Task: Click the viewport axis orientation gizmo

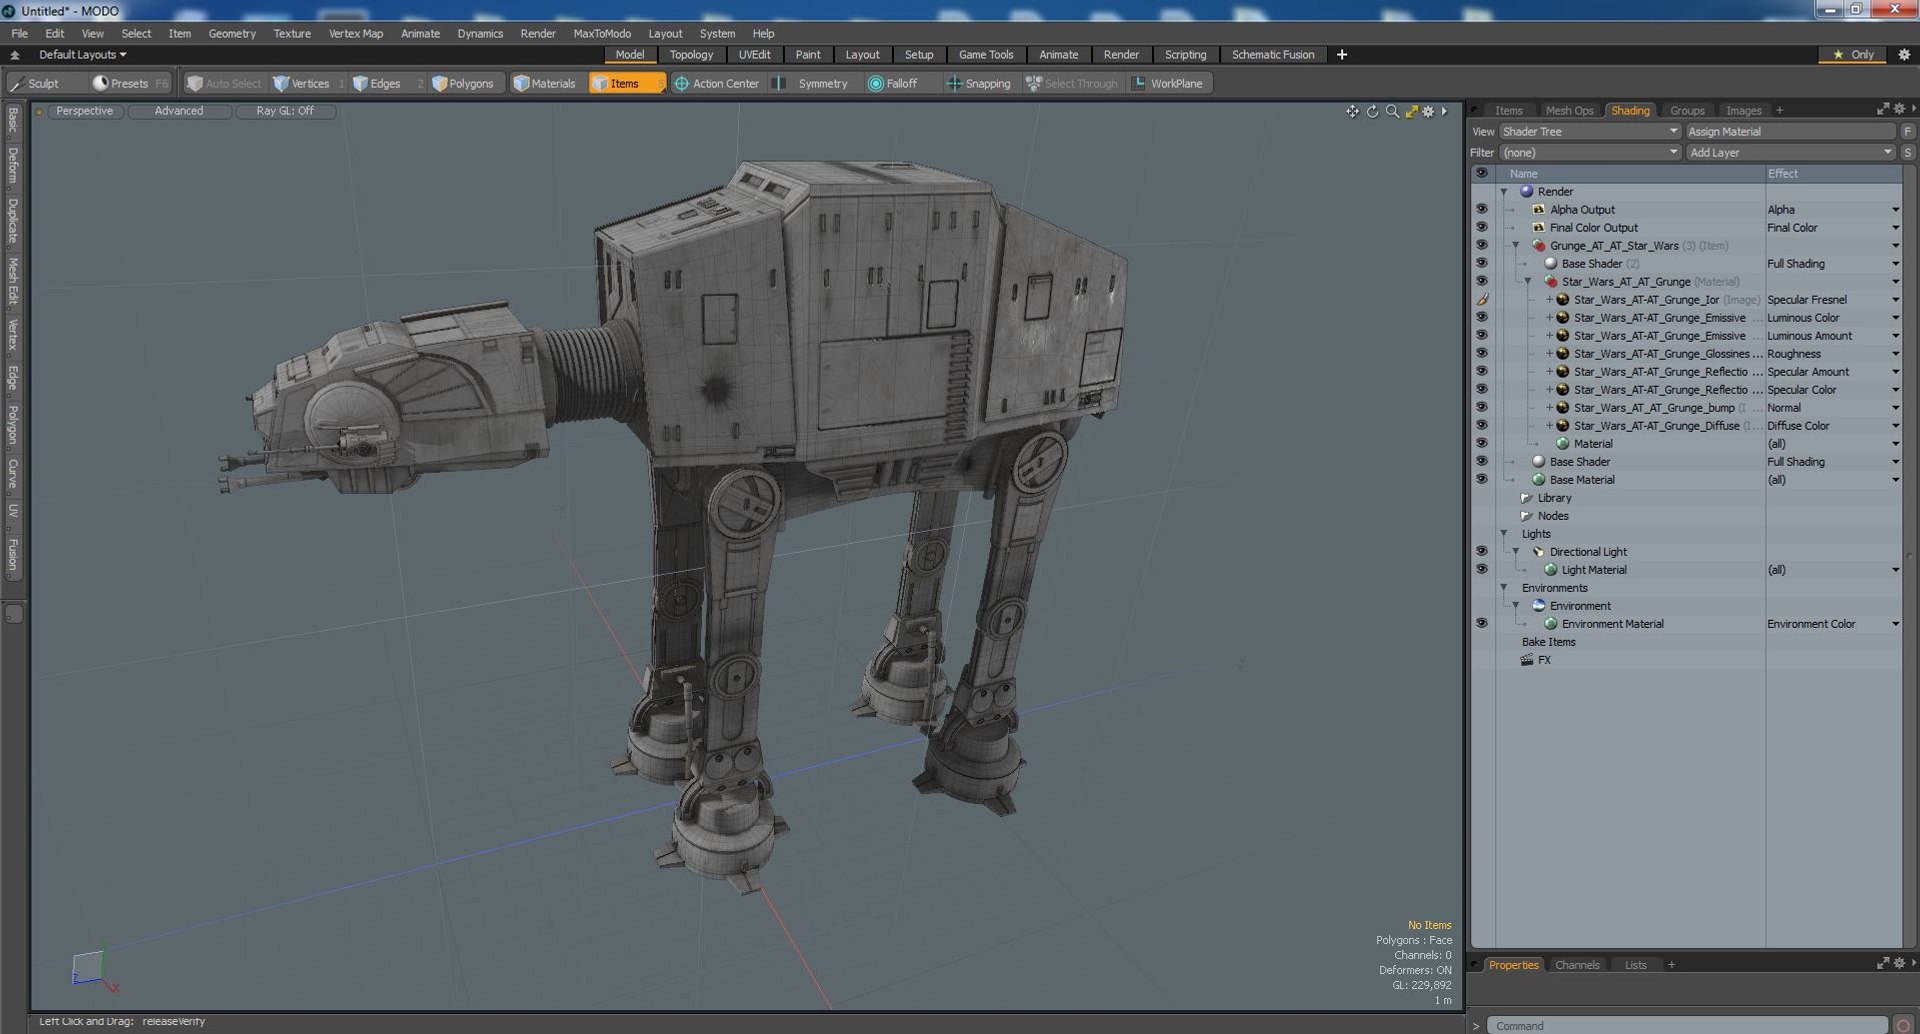Action: tap(93, 969)
